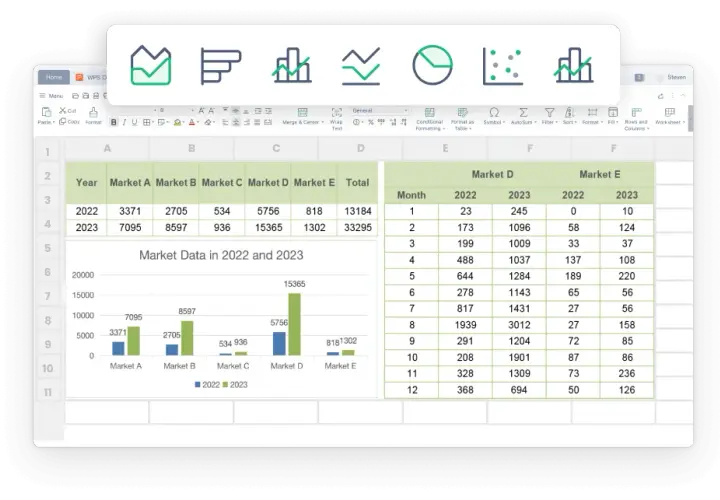
Task: Click the Worksheet icon
Action: coord(670,112)
